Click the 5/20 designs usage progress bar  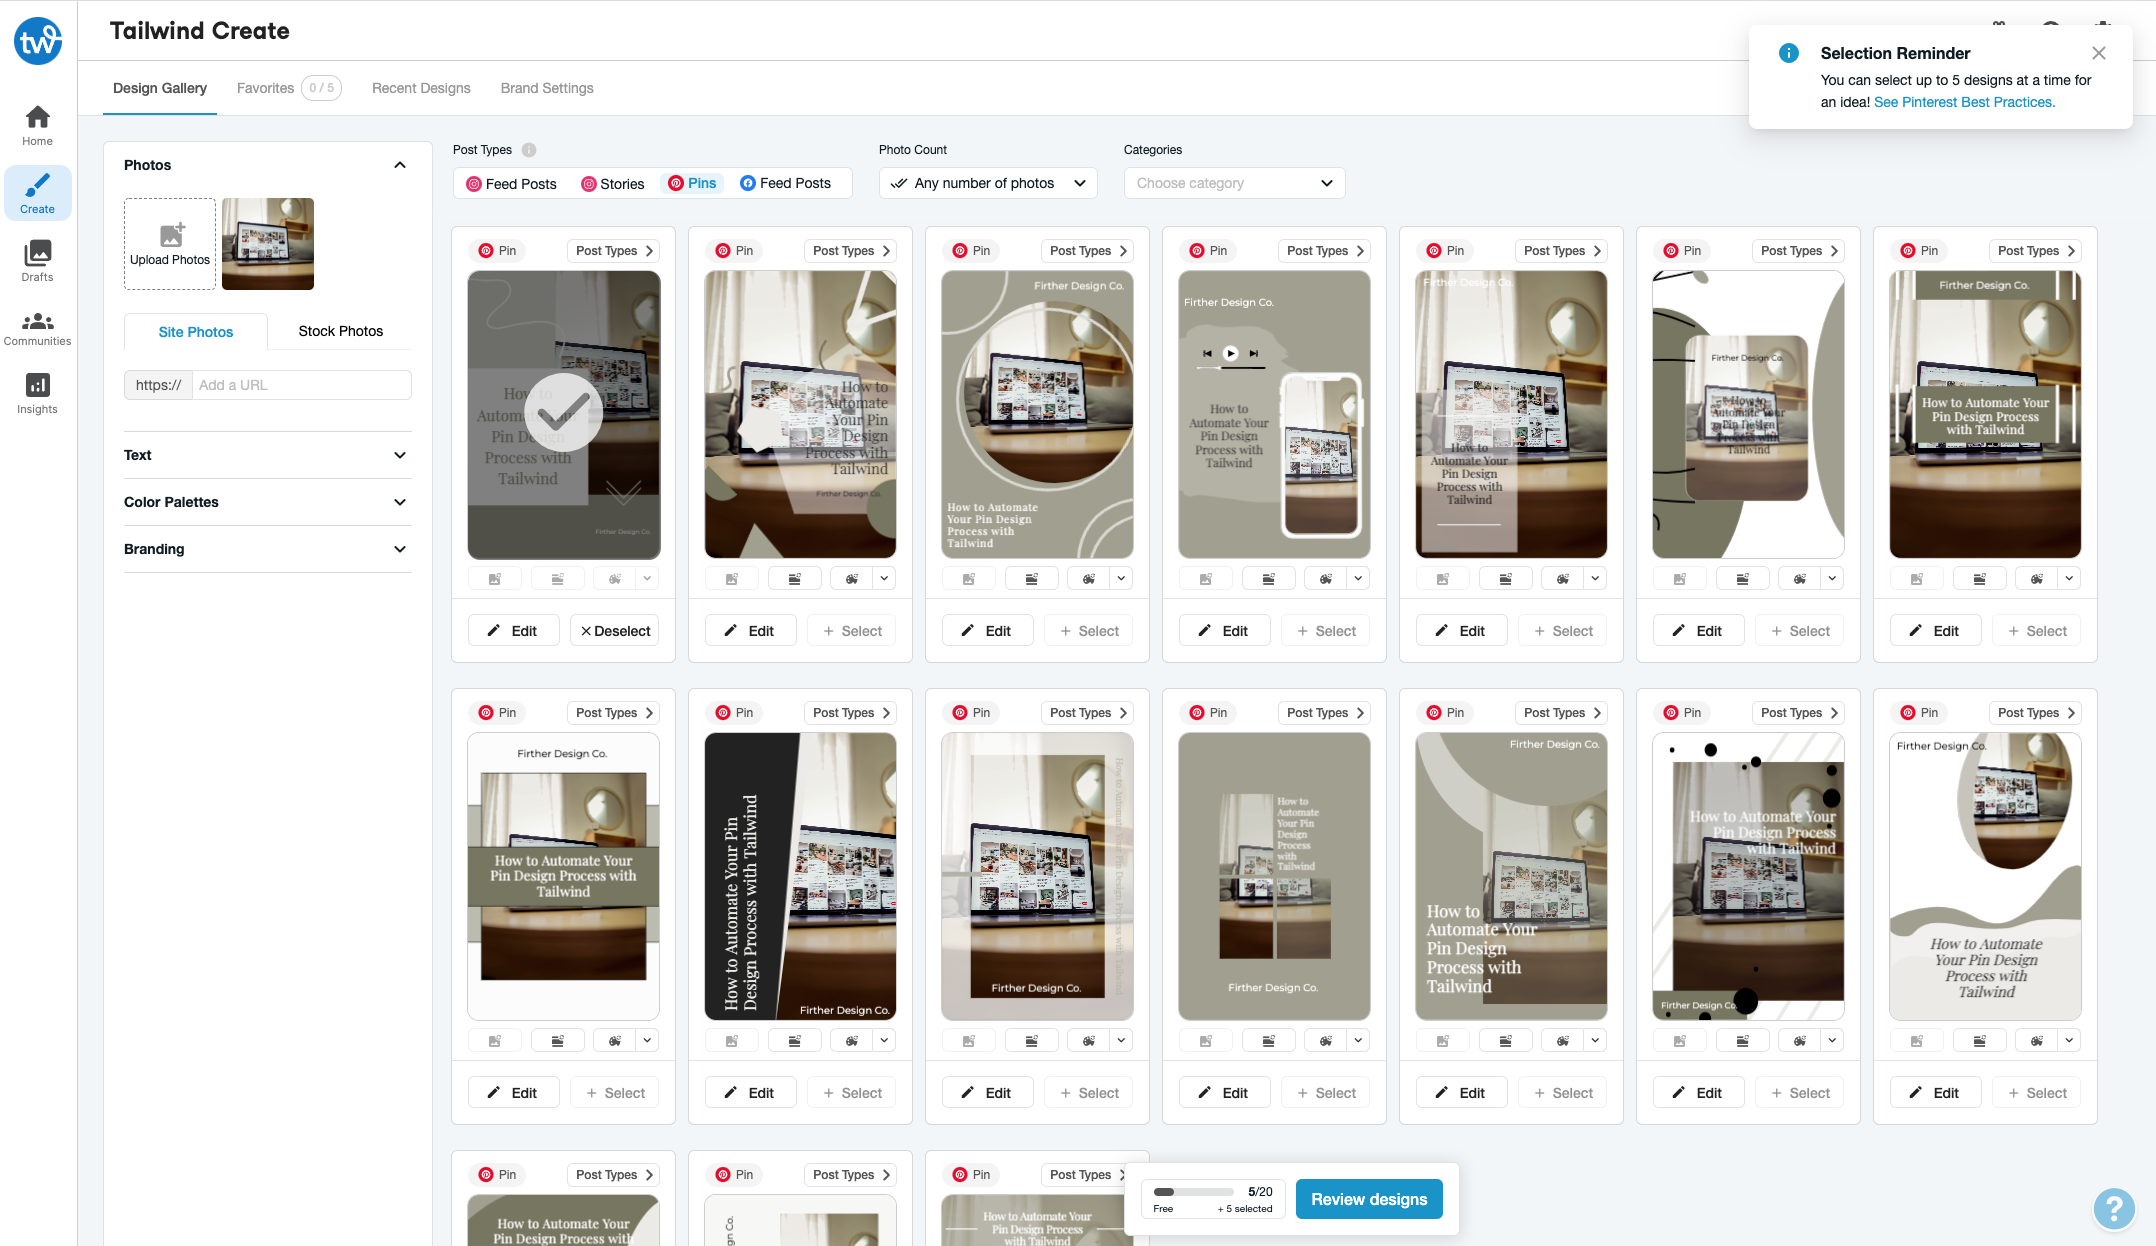click(x=1193, y=1192)
